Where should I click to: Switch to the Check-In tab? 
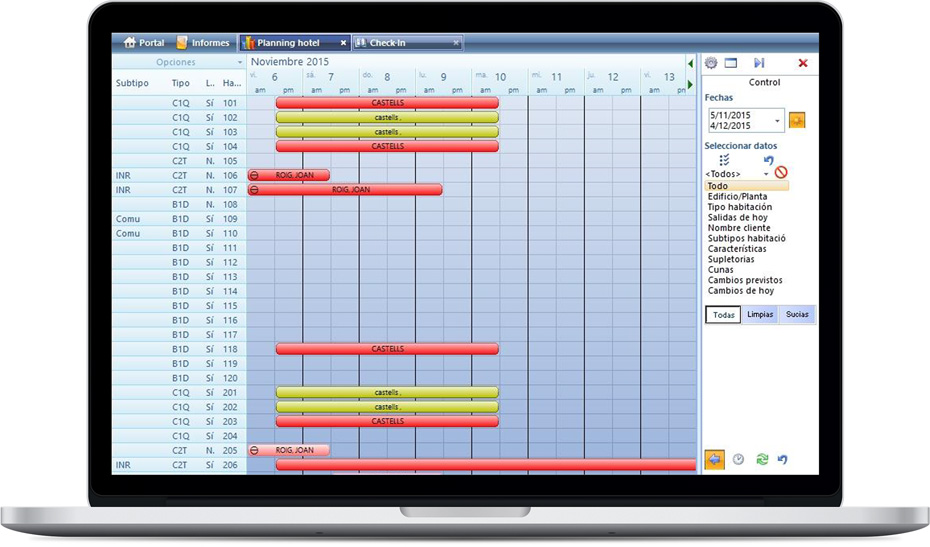click(407, 43)
